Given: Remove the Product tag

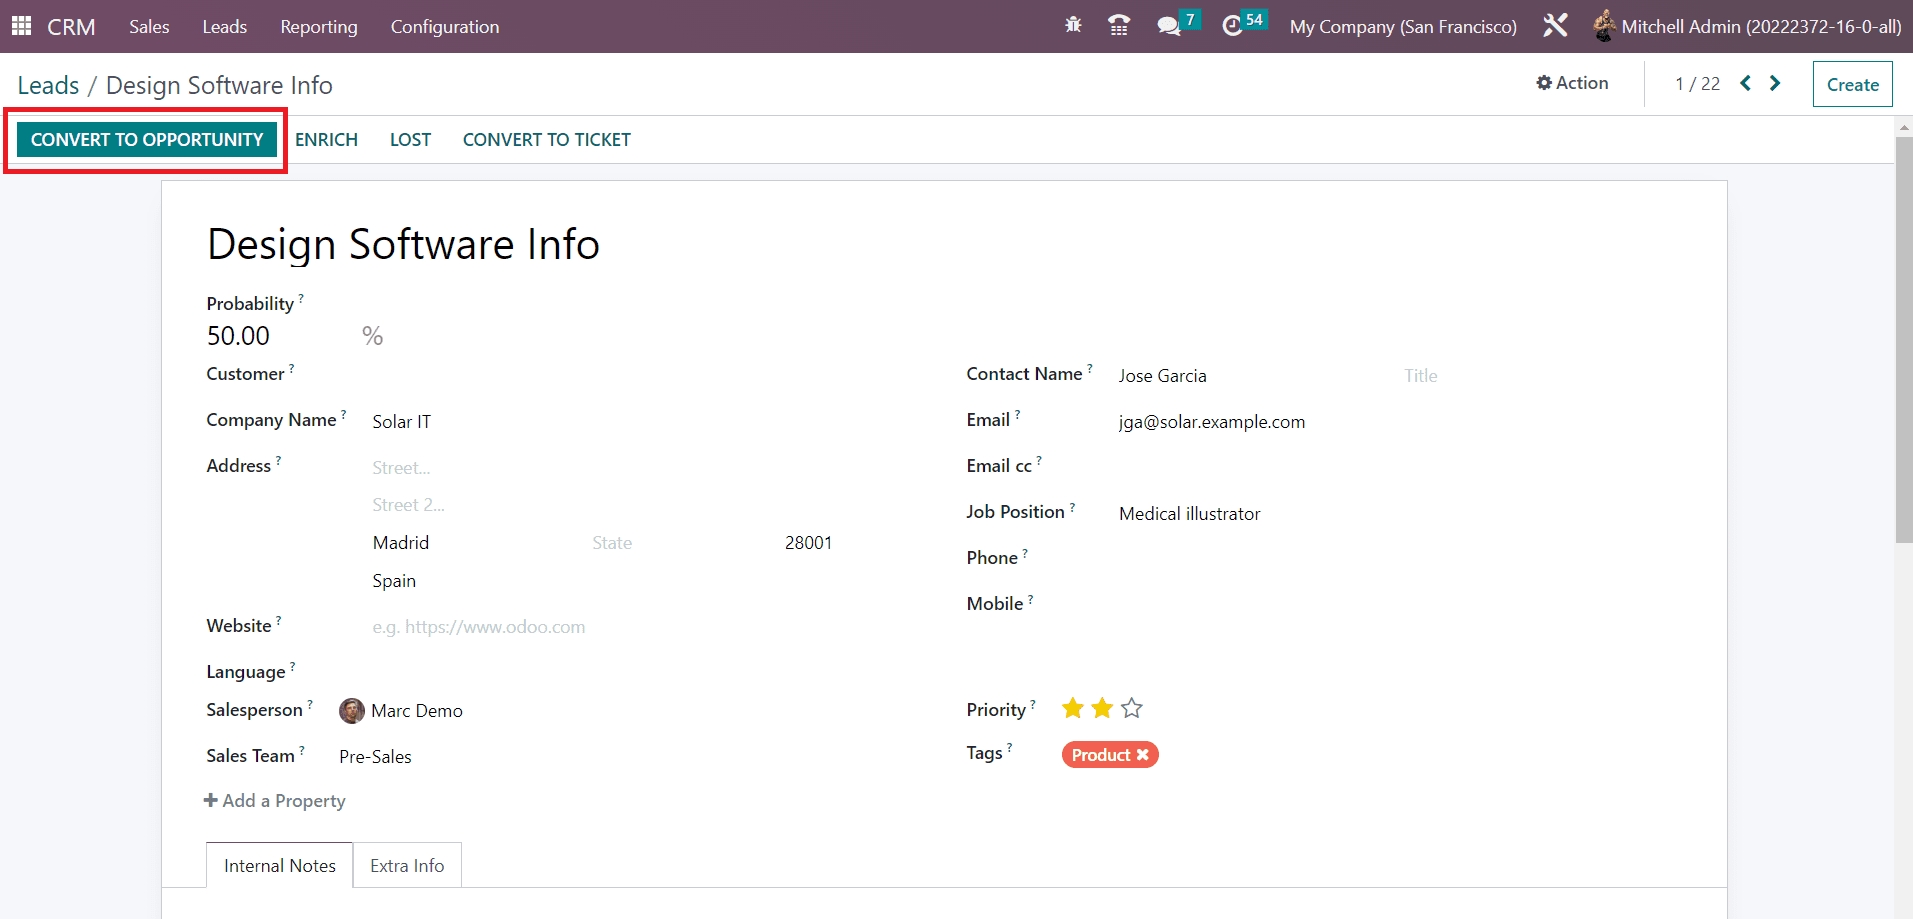Looking at the screenshot, I should 1143,755.
